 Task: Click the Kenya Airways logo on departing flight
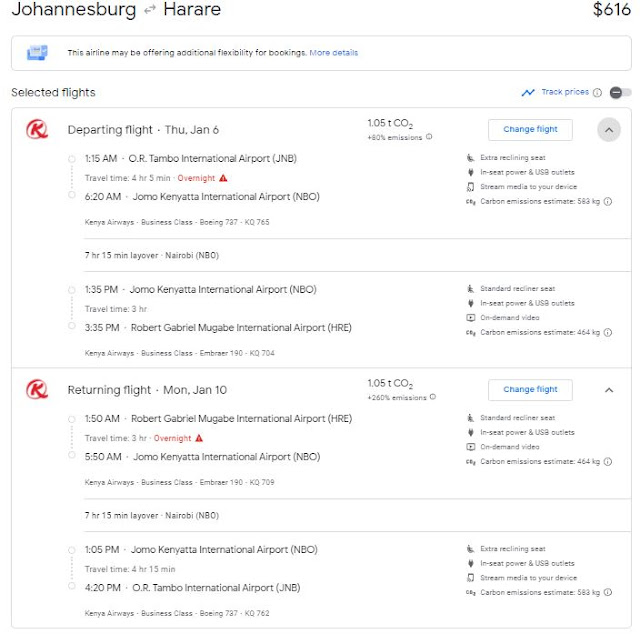point(37,129)
